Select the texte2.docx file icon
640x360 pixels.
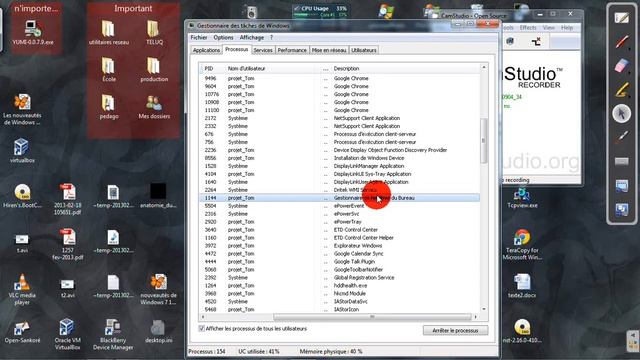coord(522,286)
